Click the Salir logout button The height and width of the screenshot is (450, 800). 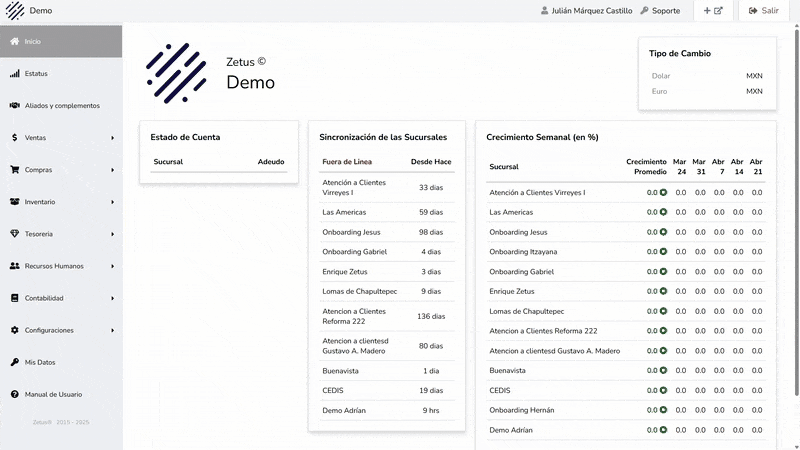click(x=763, y=10)
